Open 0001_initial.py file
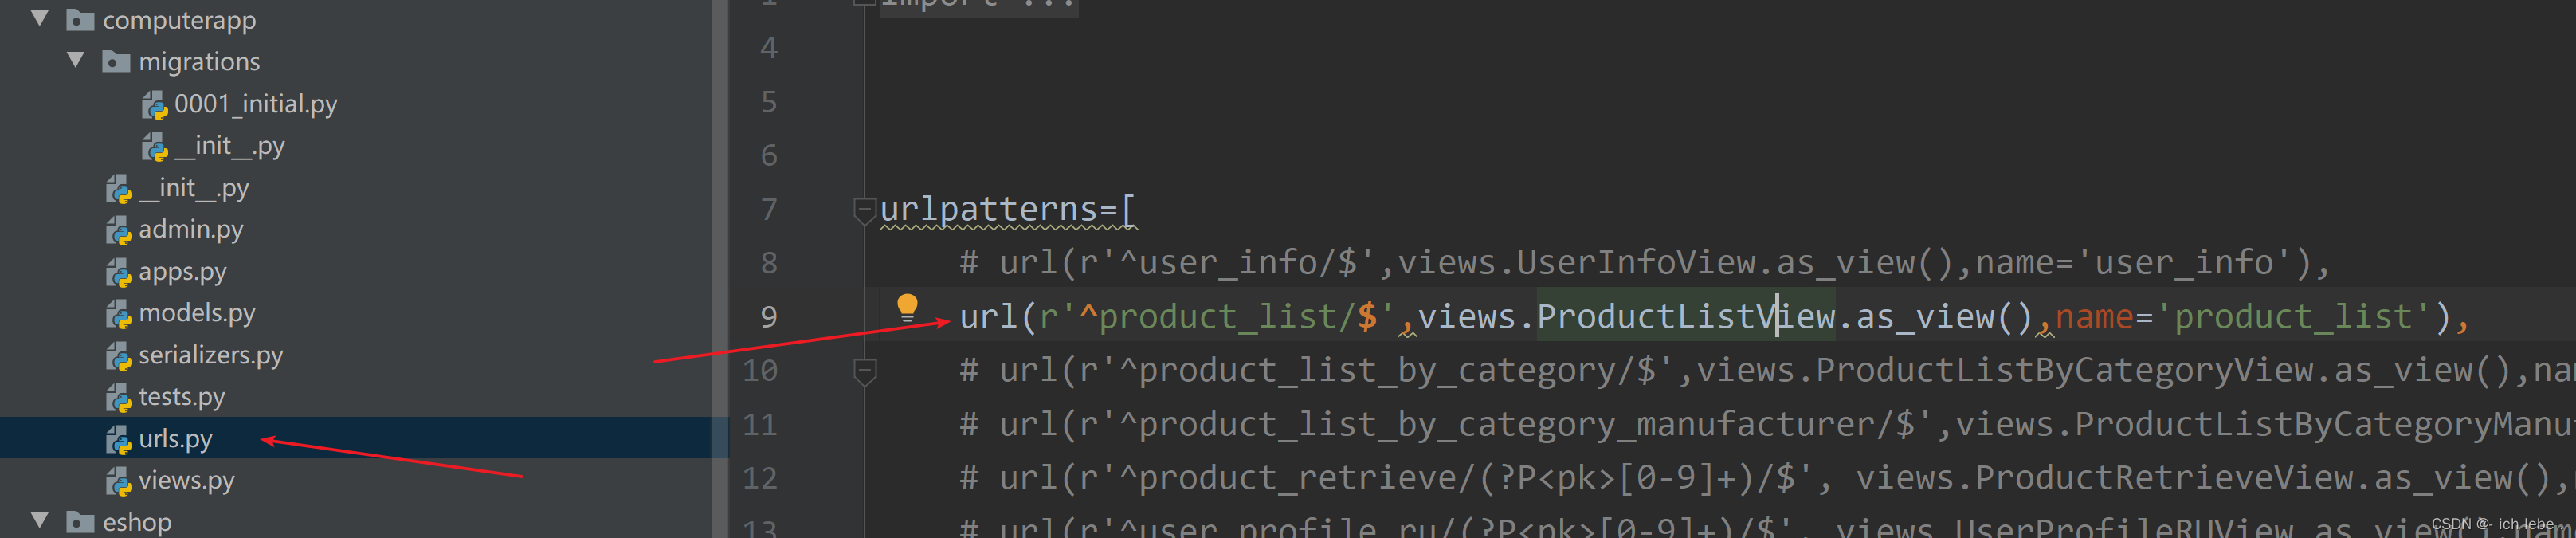2576x538 pixels. (x=255, y=103)
